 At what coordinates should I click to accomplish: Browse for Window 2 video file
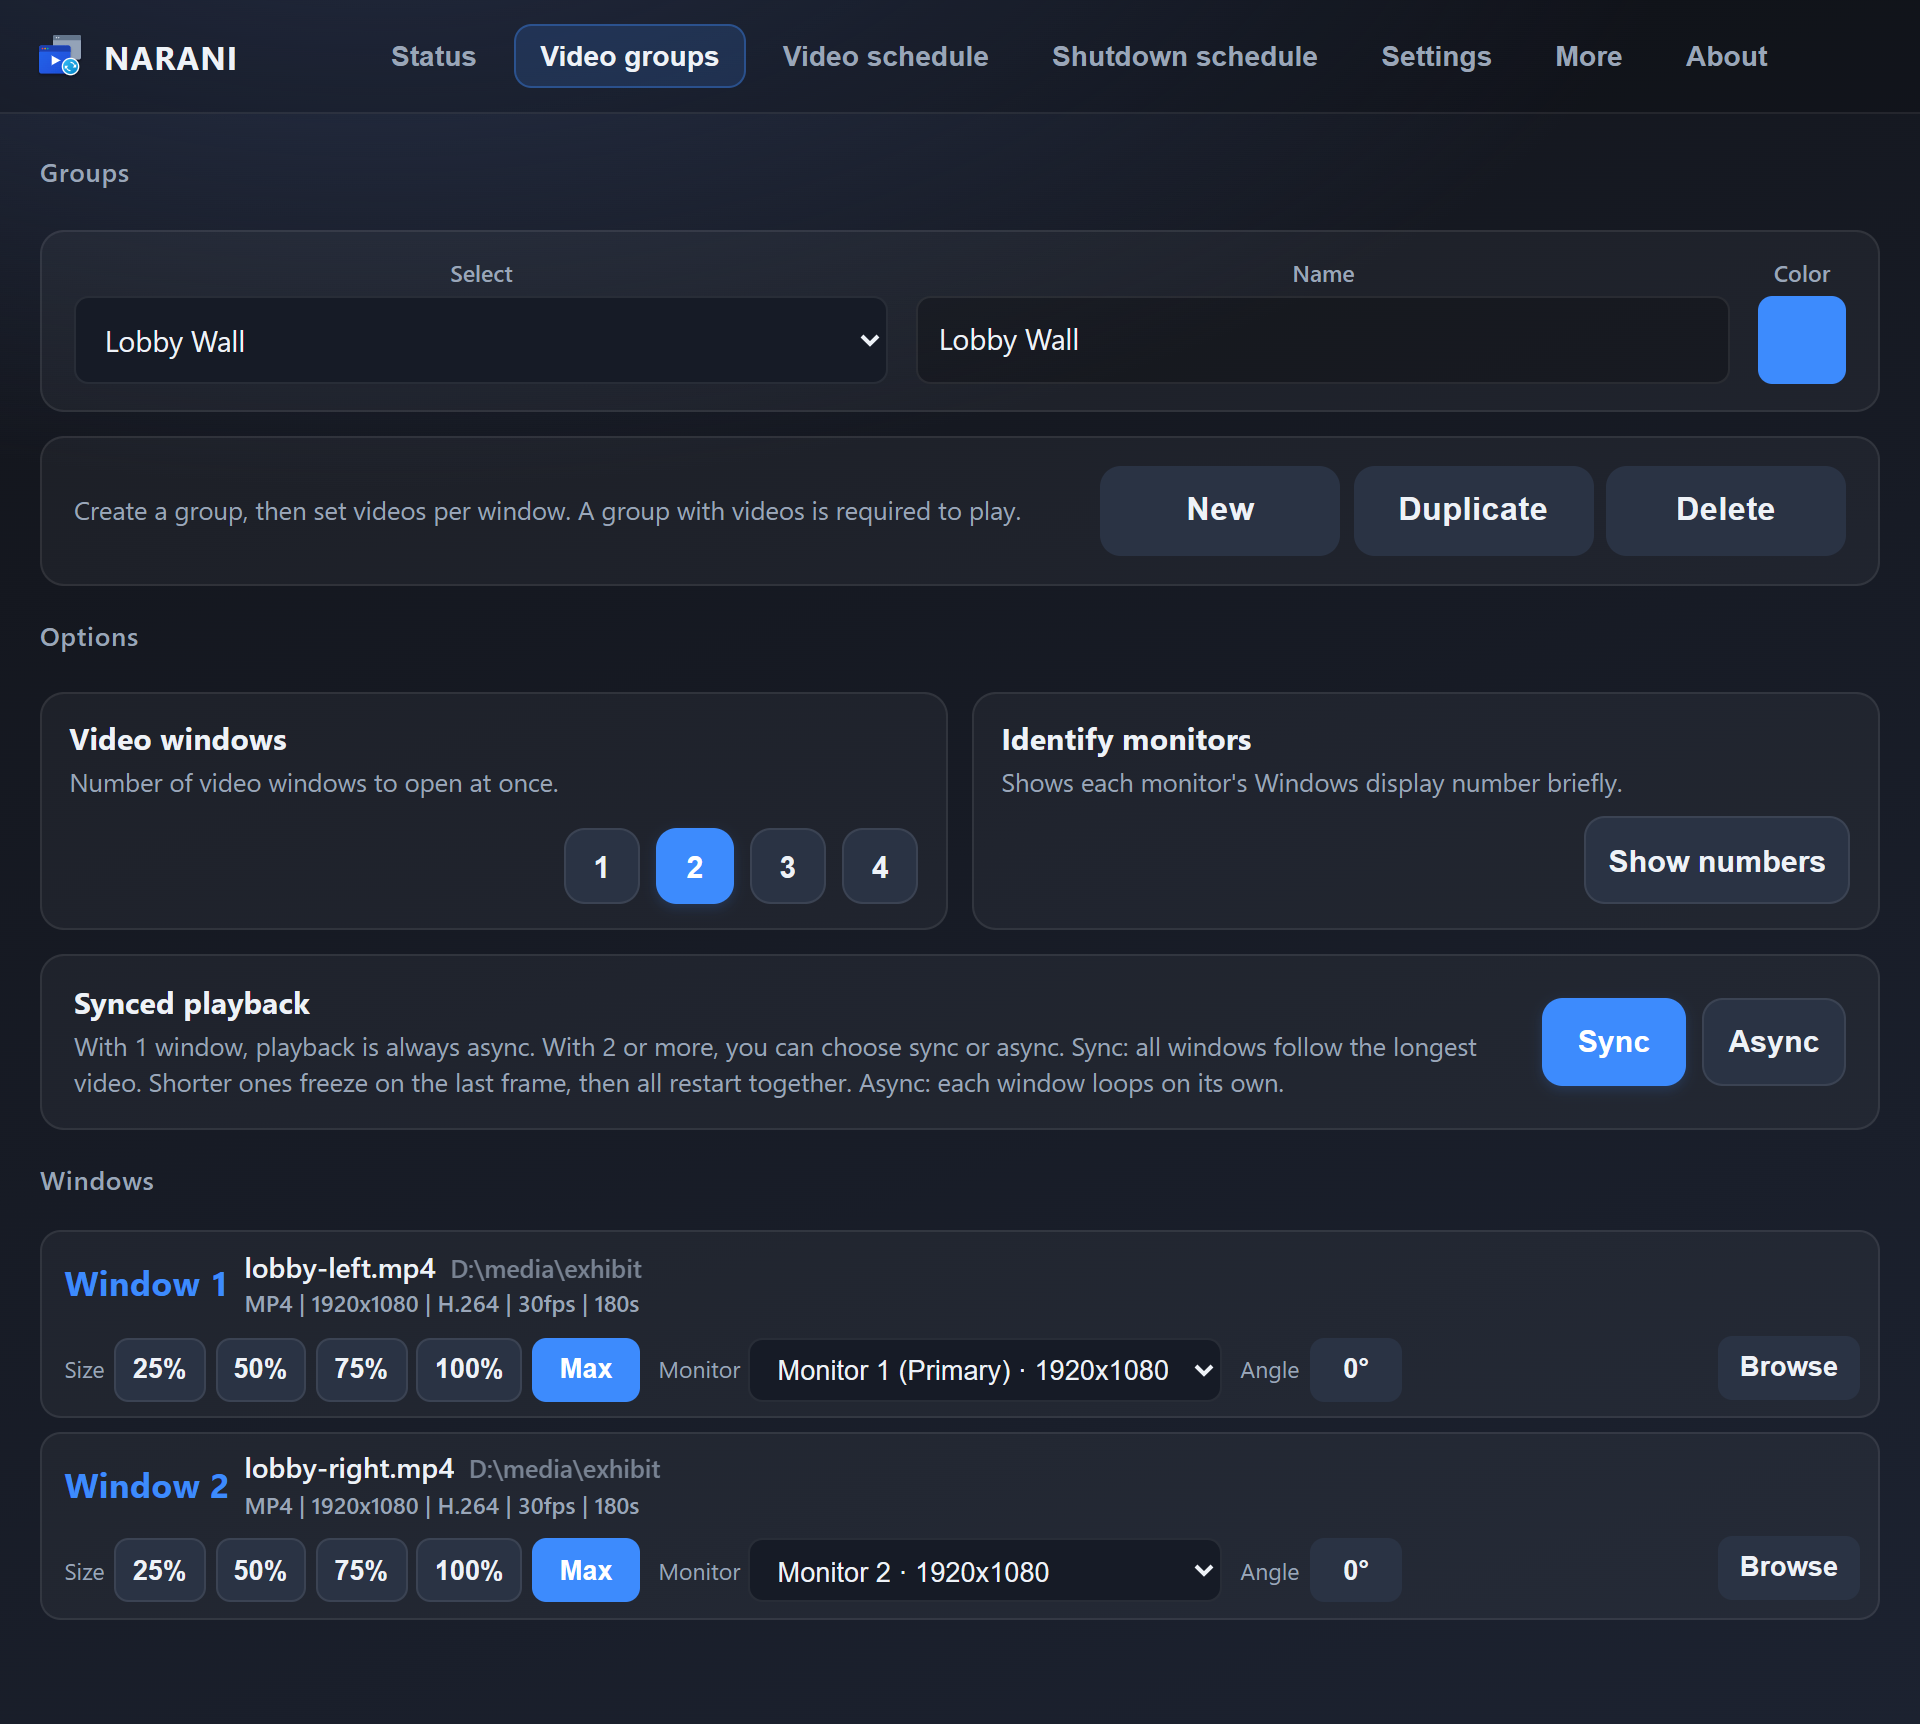pos(1788,1567)
